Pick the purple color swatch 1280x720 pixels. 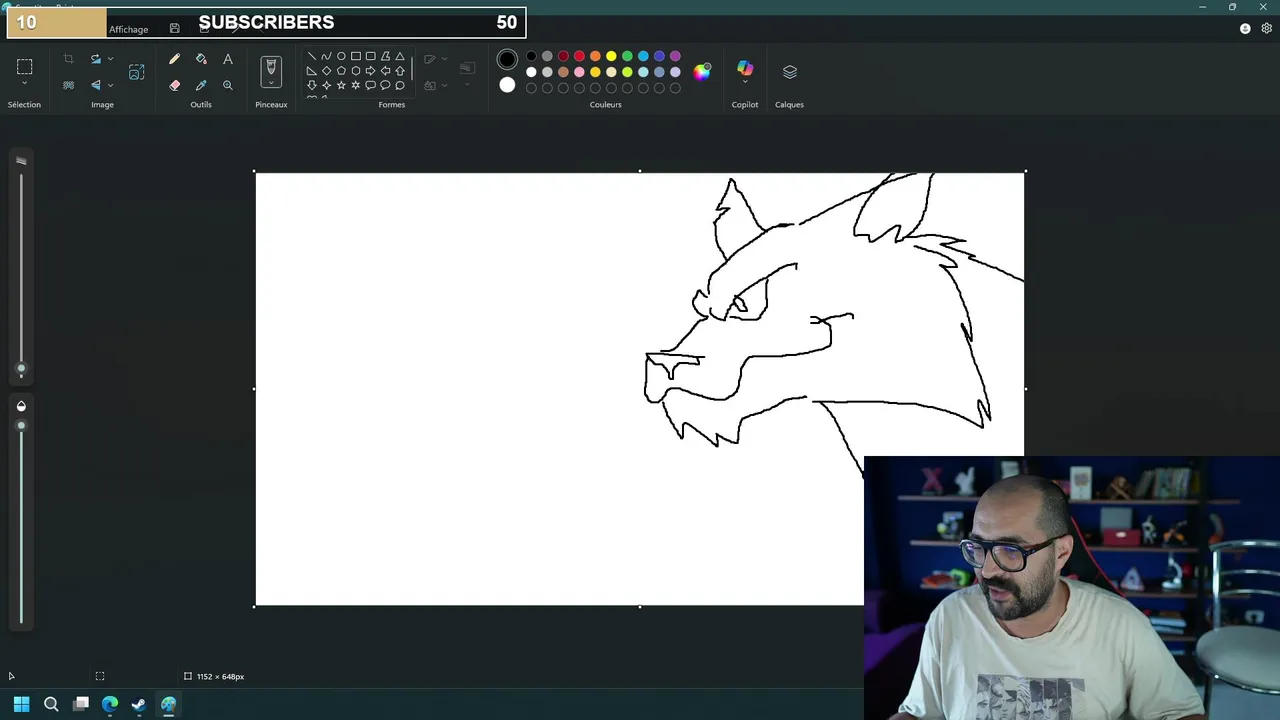click(x=675, y=56)
